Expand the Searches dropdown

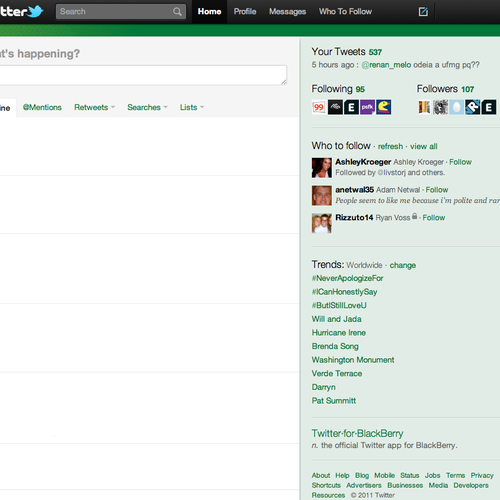click(x=147, y=107)
